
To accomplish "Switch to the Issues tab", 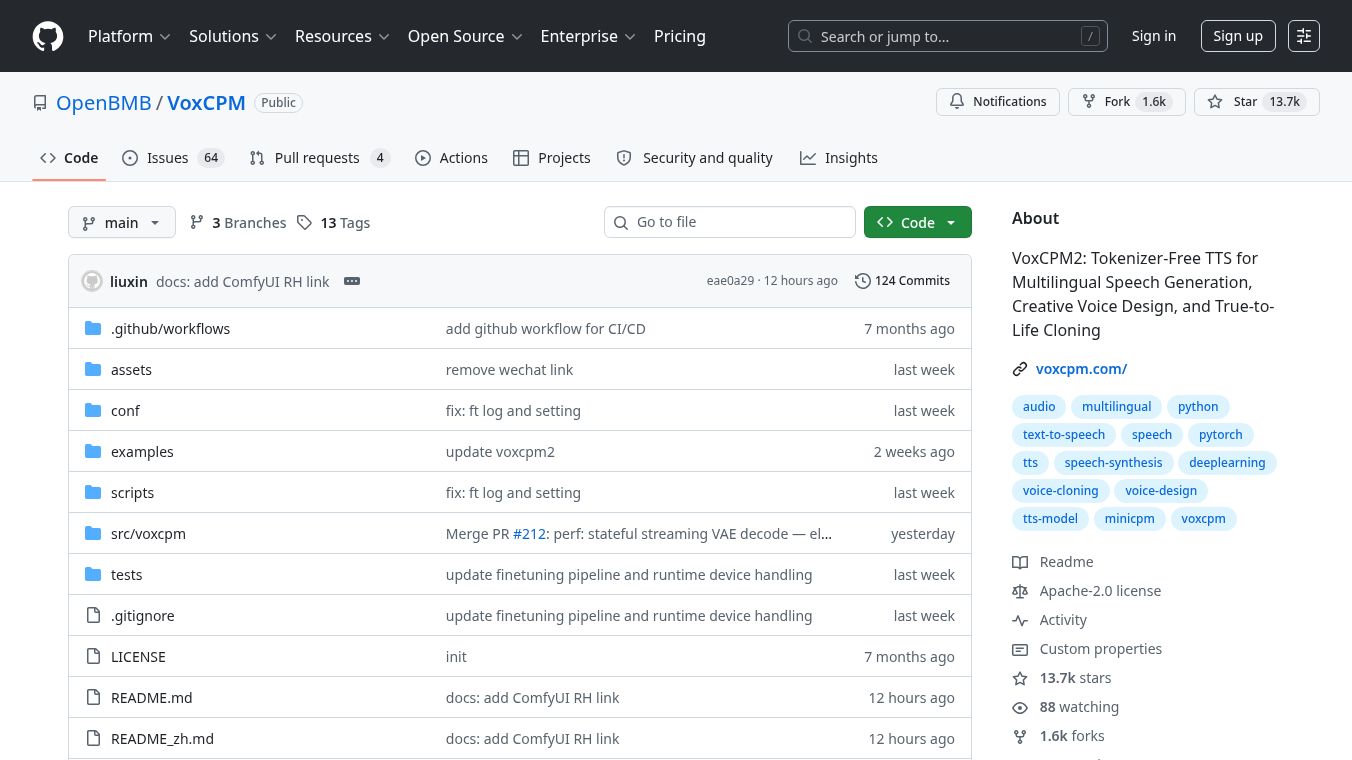I will pyautogui.click(x=172, y=158).
